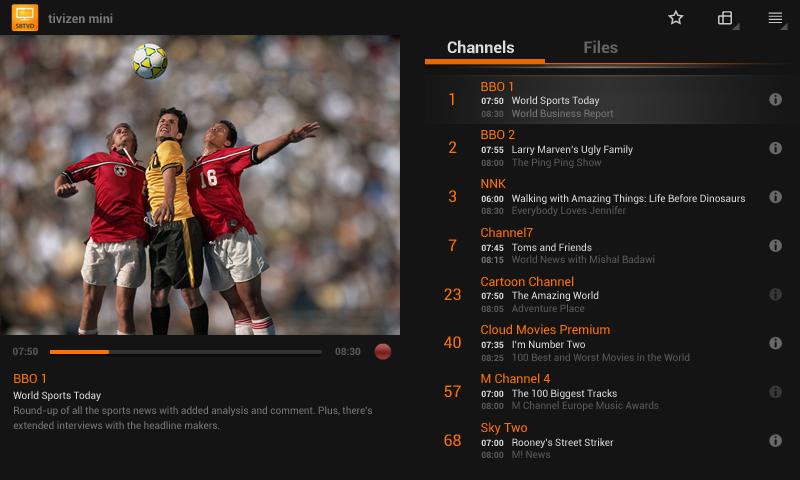The height and width of the screenshot is (480, 800).
Task: Show info for Channel7
Action: (x=775, y=246)
